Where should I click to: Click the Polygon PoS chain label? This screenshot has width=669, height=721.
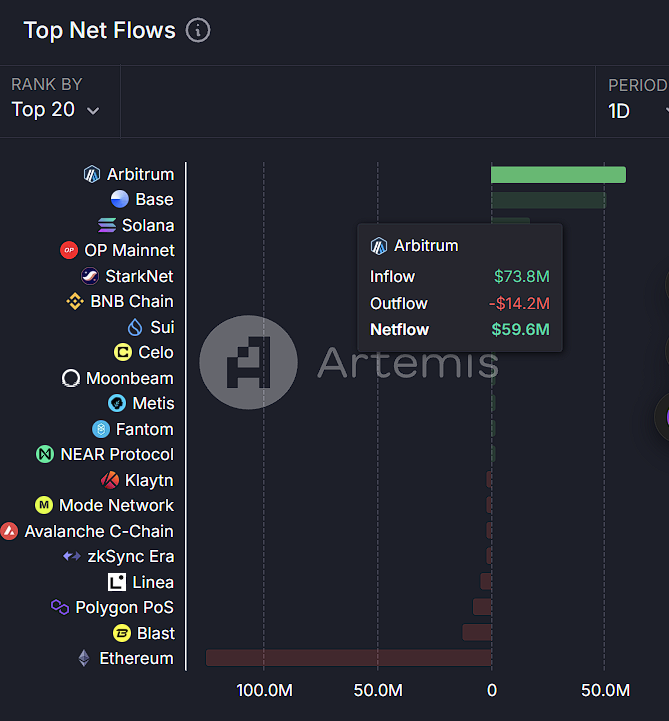tap(124, 607)
